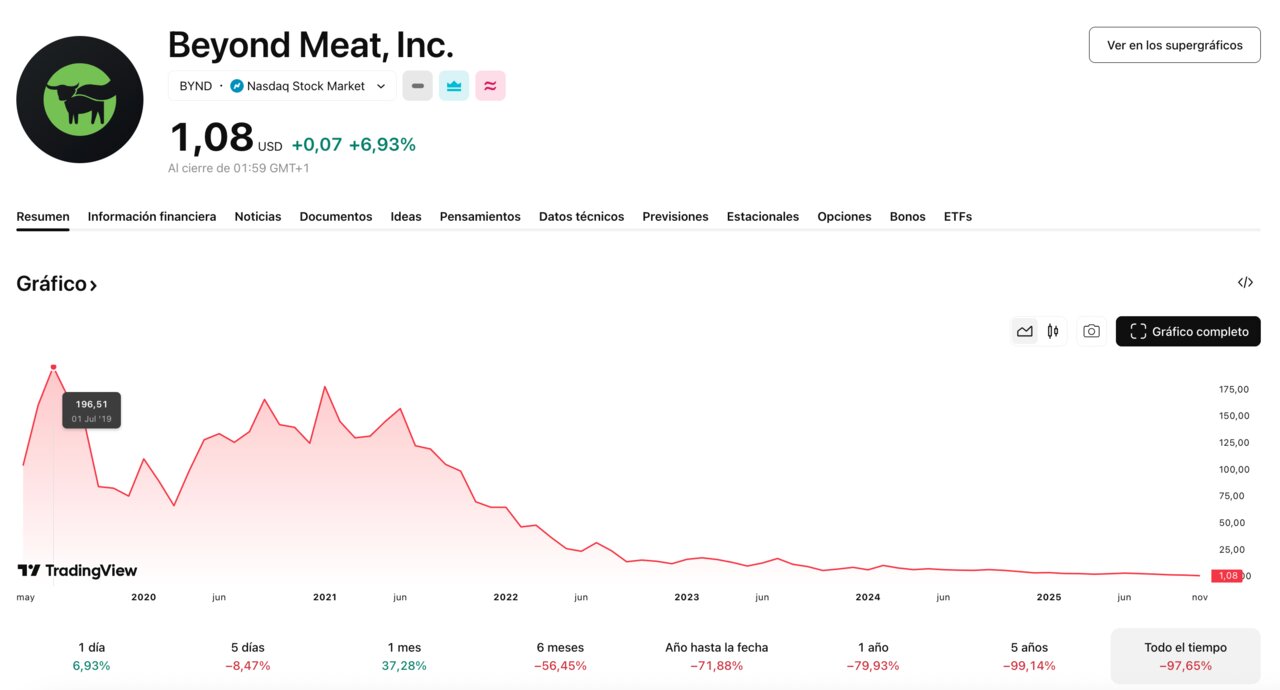Click the gray dash badge icon

417,86
